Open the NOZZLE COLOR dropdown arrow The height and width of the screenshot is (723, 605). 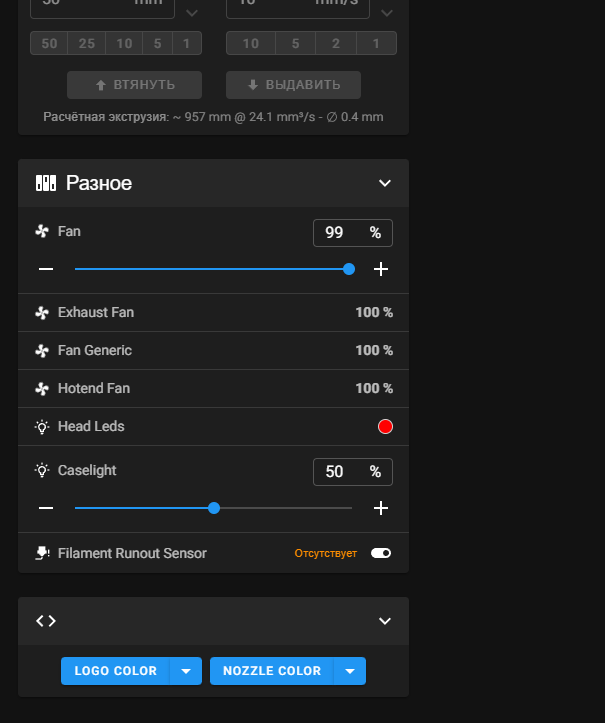[350, 671]
